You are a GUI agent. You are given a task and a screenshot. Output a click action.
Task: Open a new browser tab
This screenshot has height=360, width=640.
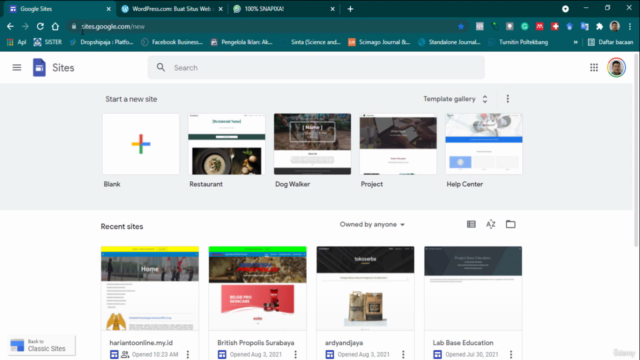pos(350,9)
